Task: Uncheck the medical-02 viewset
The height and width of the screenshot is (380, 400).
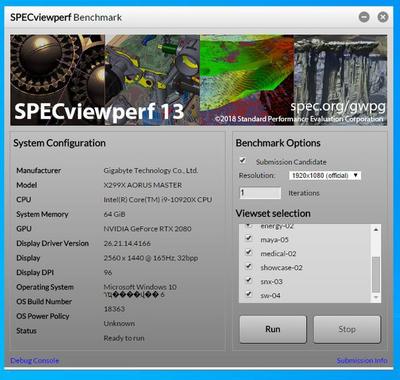Action: (248, 253)
